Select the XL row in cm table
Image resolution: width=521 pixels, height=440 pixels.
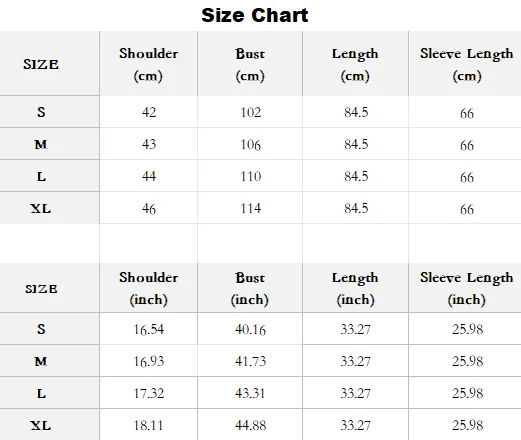click(x=260, y=208)
